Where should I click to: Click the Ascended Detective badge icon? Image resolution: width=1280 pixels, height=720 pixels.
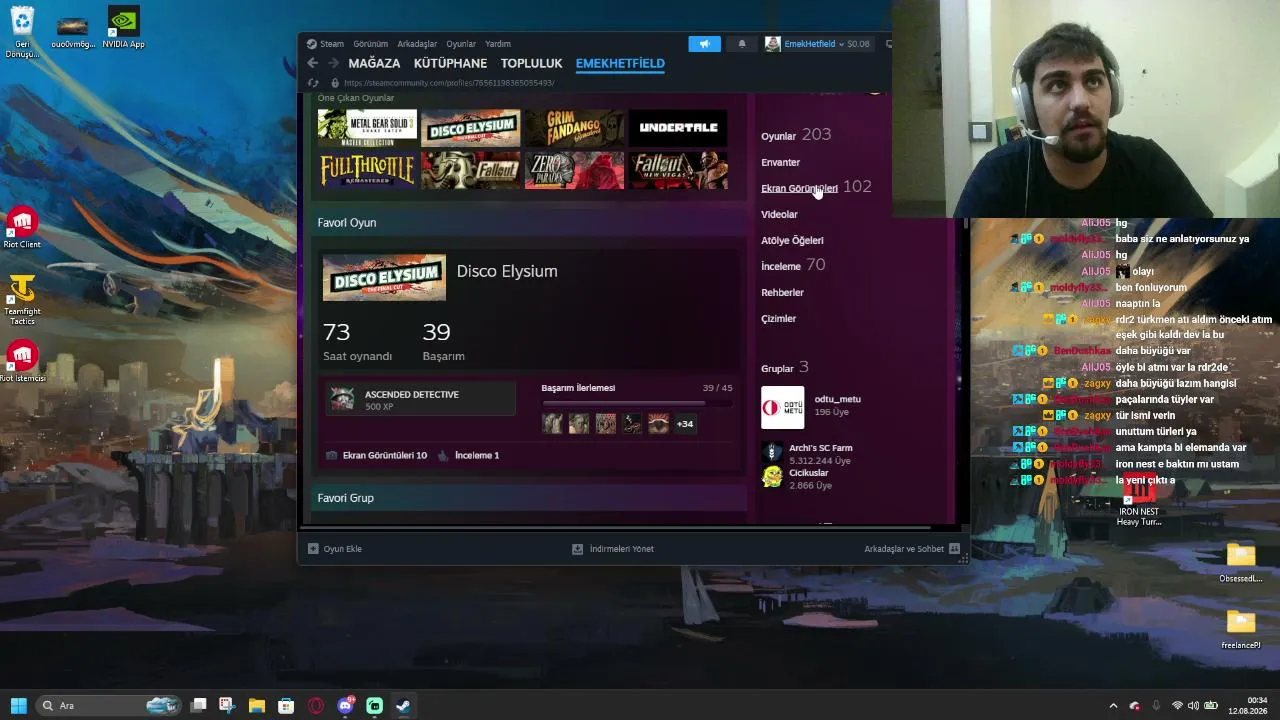coord(342,399)
